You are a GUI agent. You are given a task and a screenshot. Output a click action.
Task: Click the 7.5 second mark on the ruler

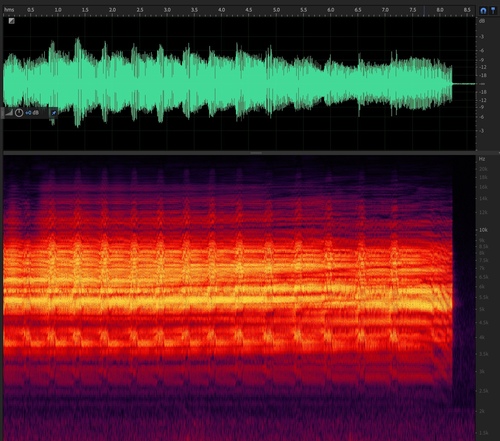pyautogui.click(x=412, y=10)
